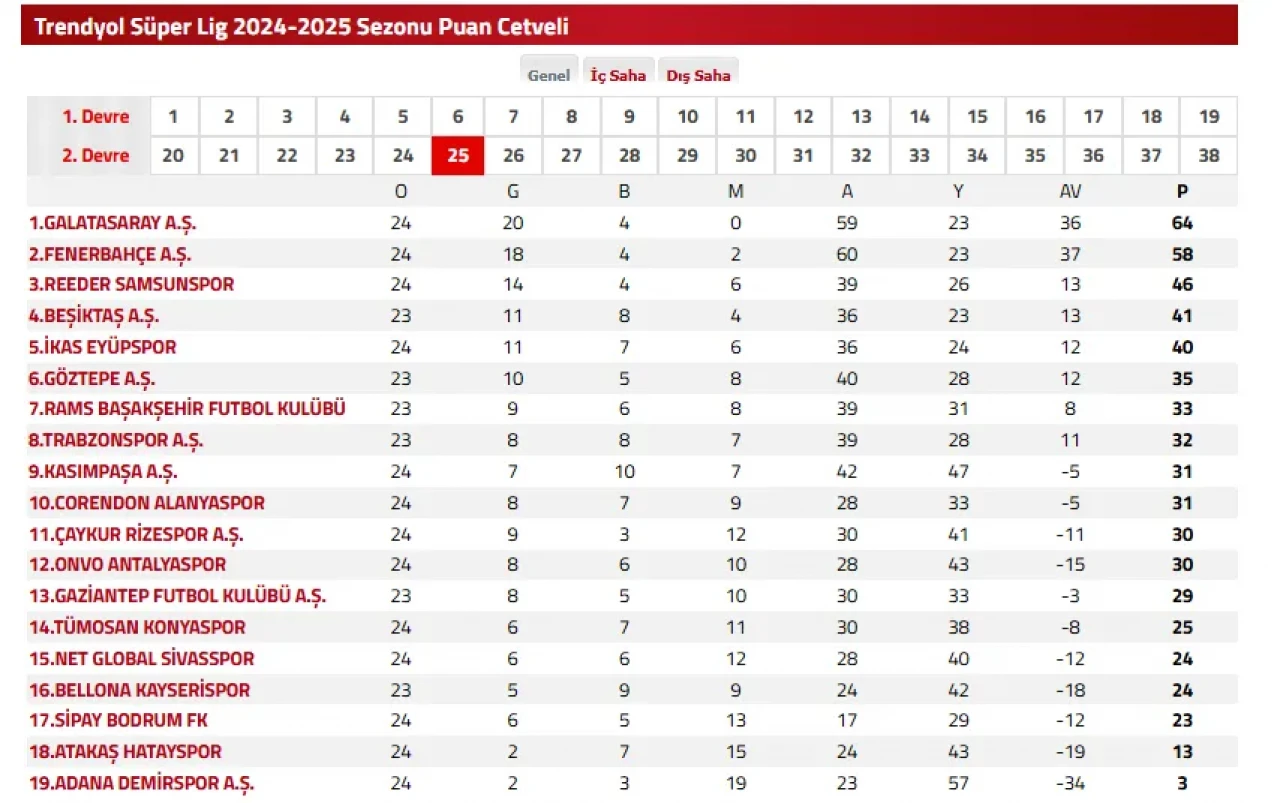Open the Corendon Alanyaspor team link

point(146,502)
